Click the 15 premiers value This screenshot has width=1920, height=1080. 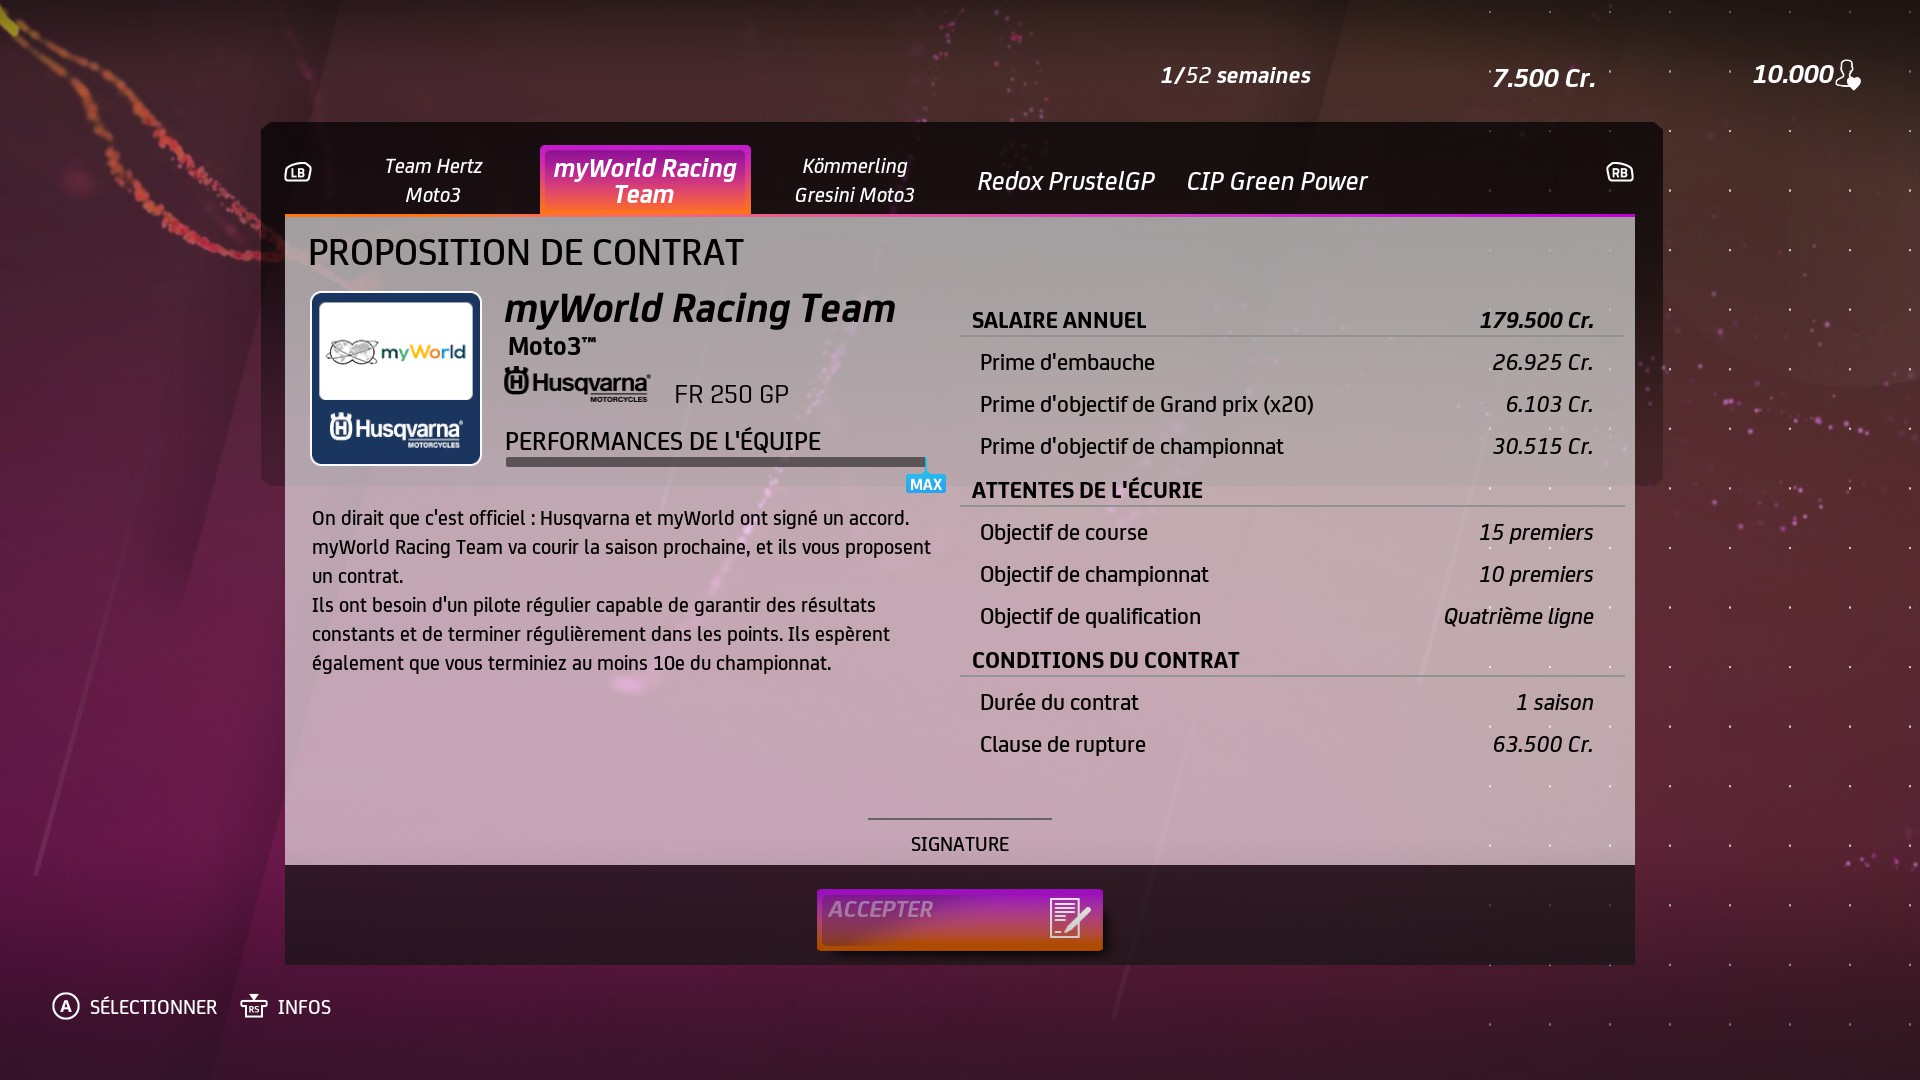pos(1536,532)
